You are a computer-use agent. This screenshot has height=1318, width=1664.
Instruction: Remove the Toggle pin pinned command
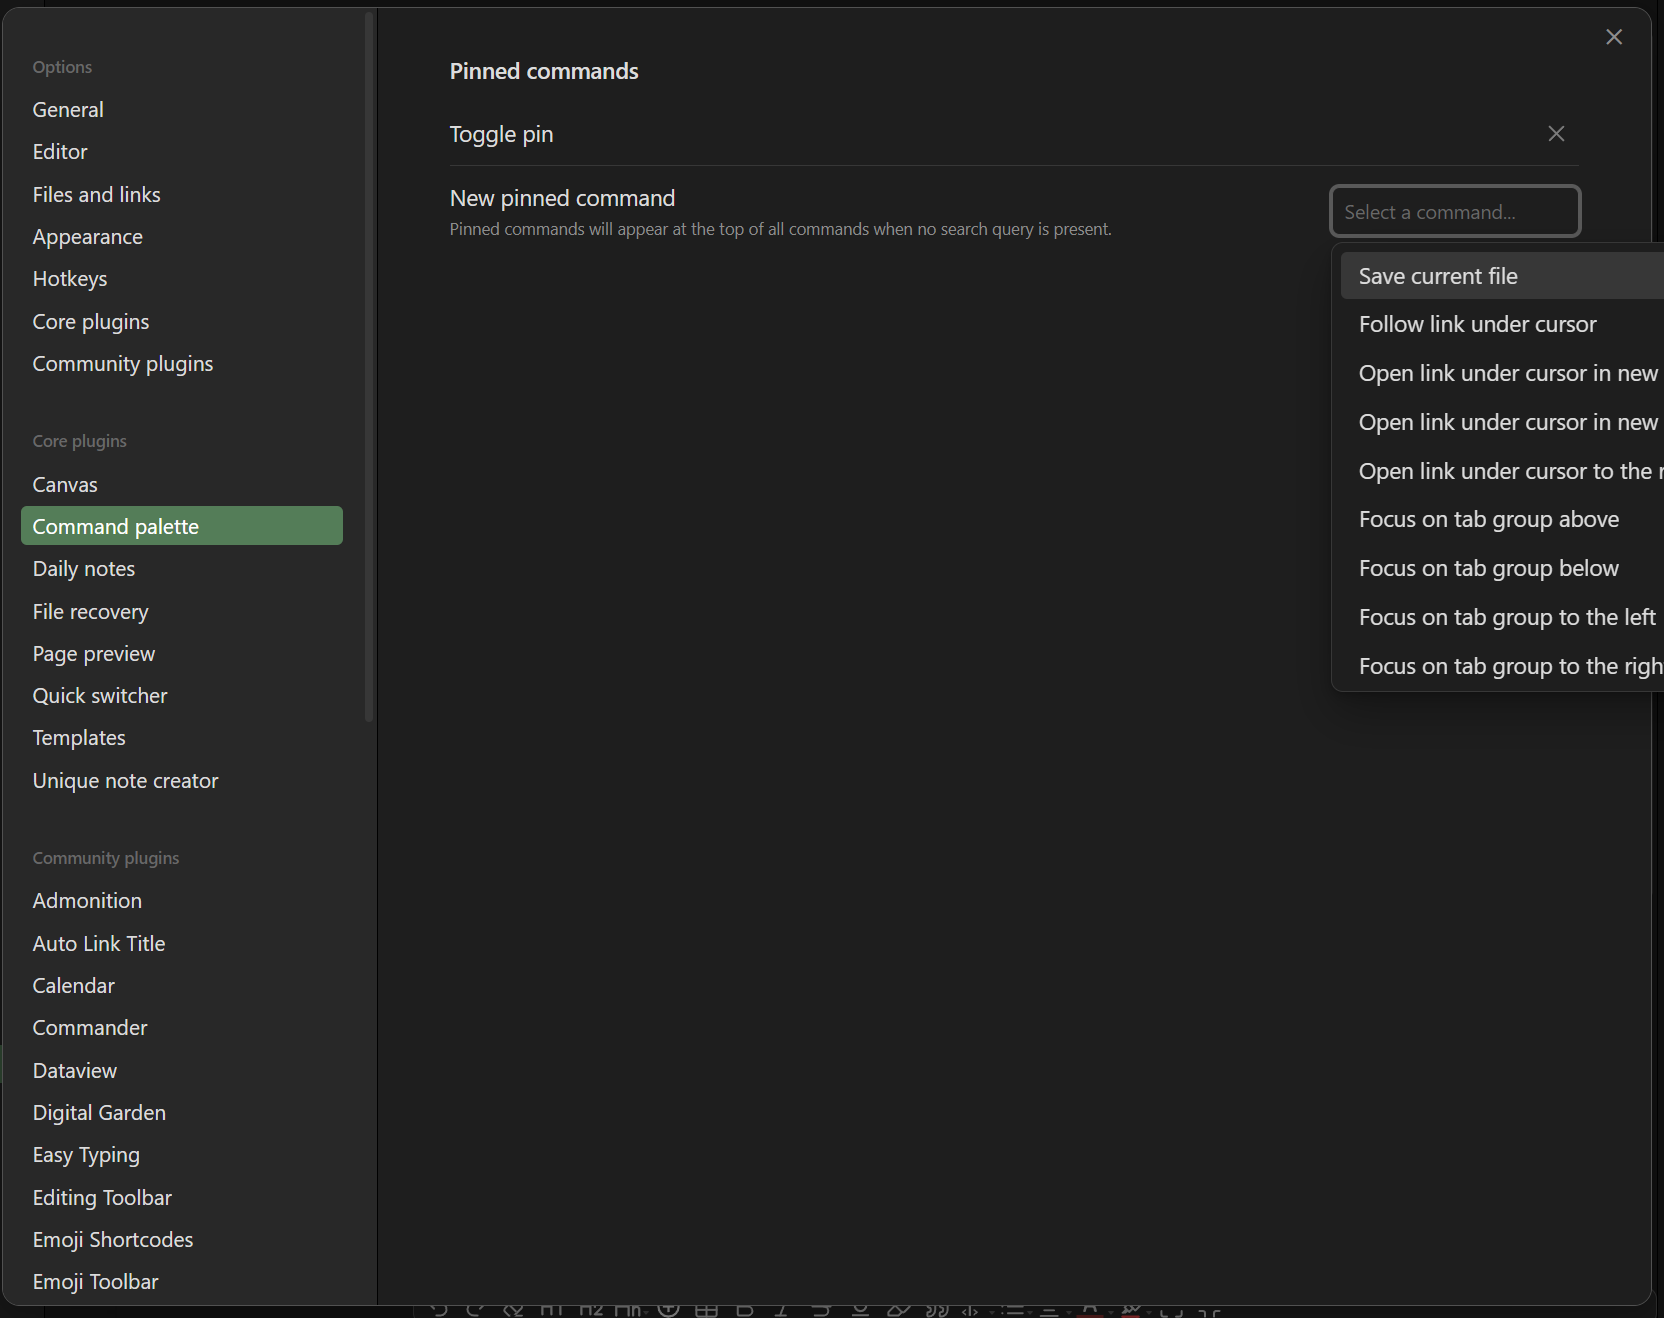point(1556,134)
